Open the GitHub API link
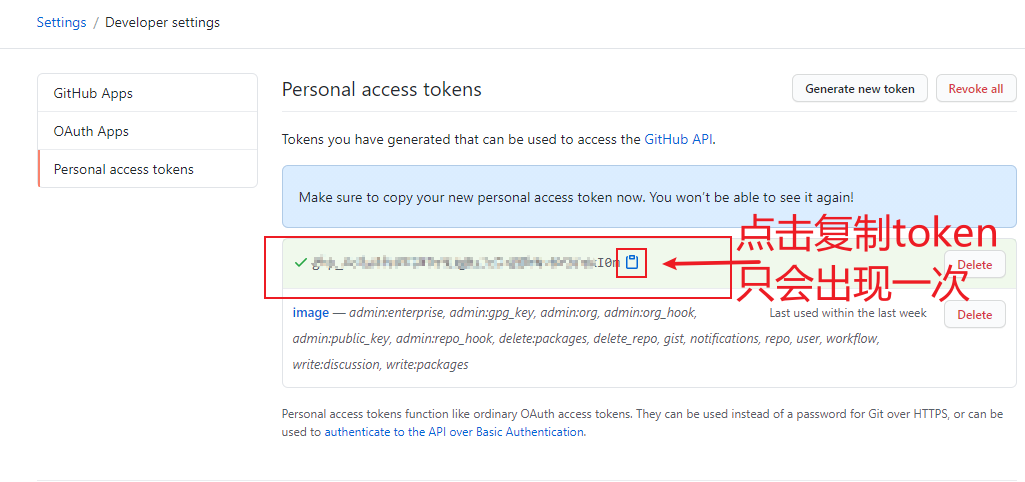 679,139
